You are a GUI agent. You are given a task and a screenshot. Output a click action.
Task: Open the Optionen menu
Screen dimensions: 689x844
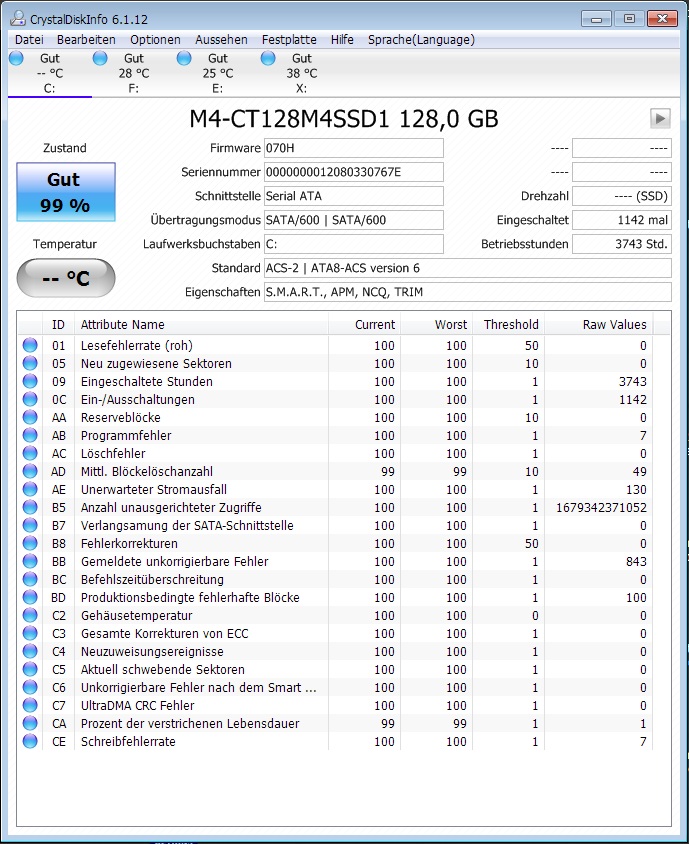coord(155,40)
